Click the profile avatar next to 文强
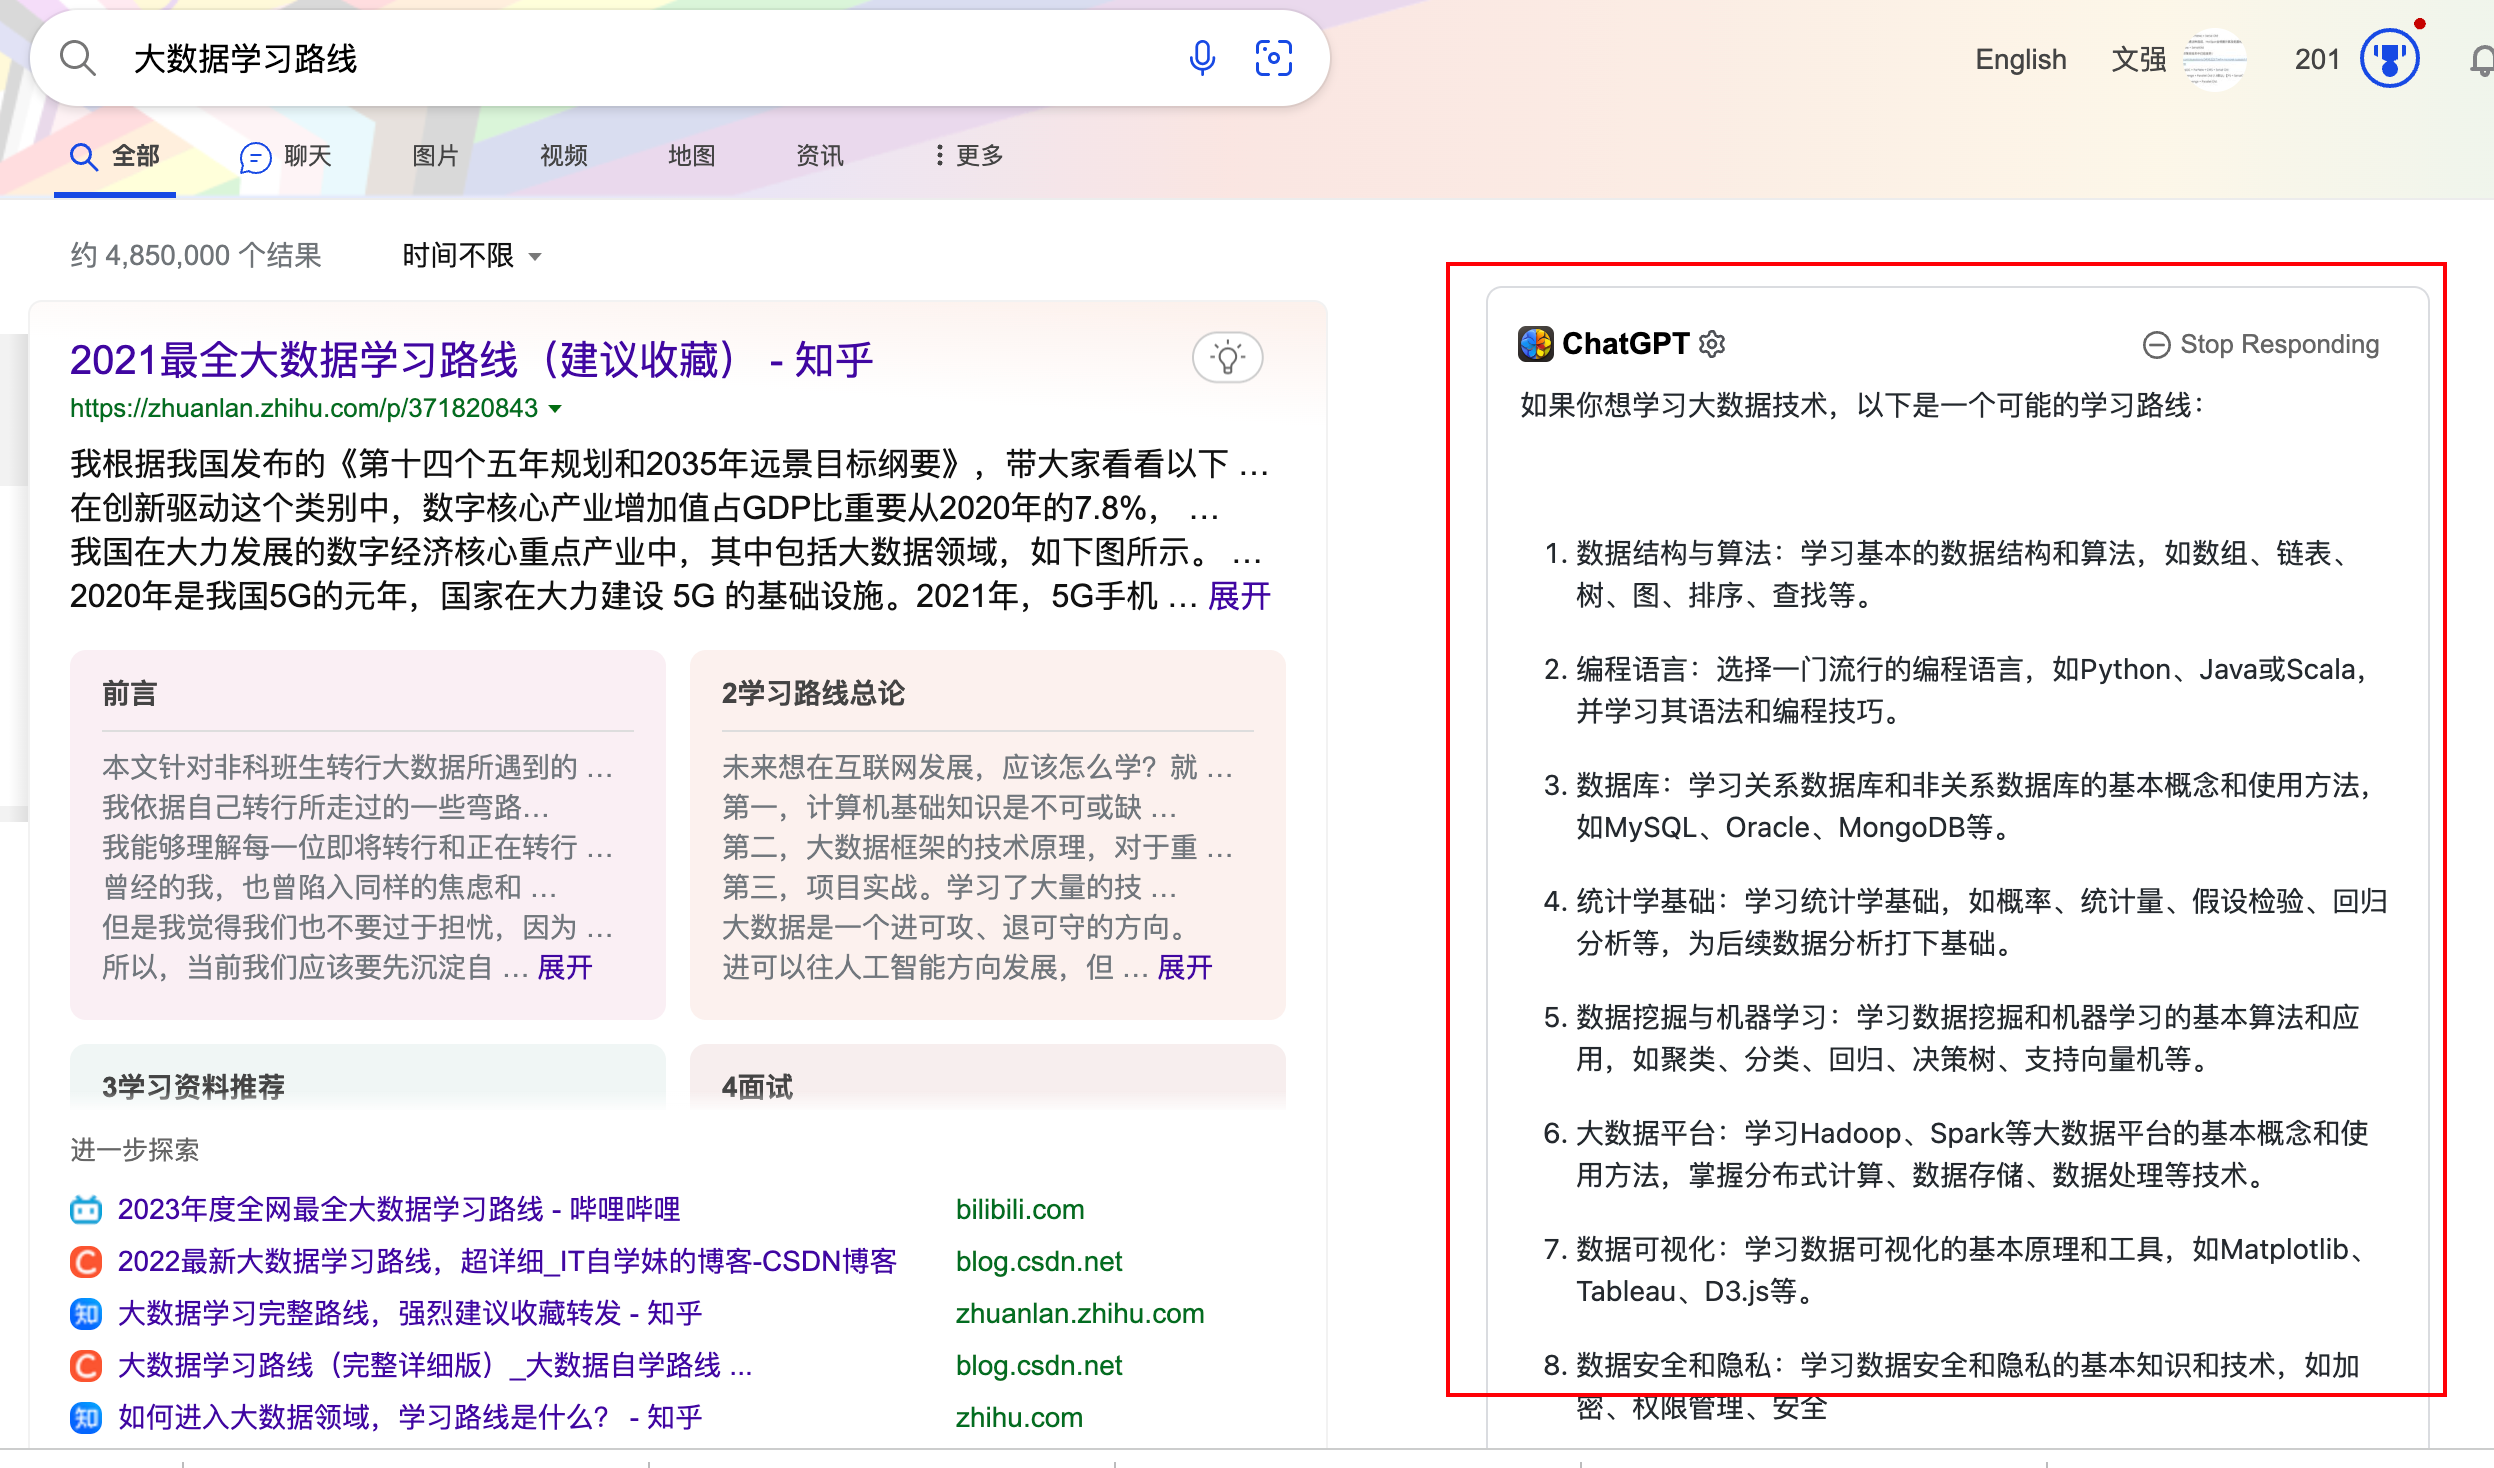The image size is (2494, 1468). point(2214,59)
